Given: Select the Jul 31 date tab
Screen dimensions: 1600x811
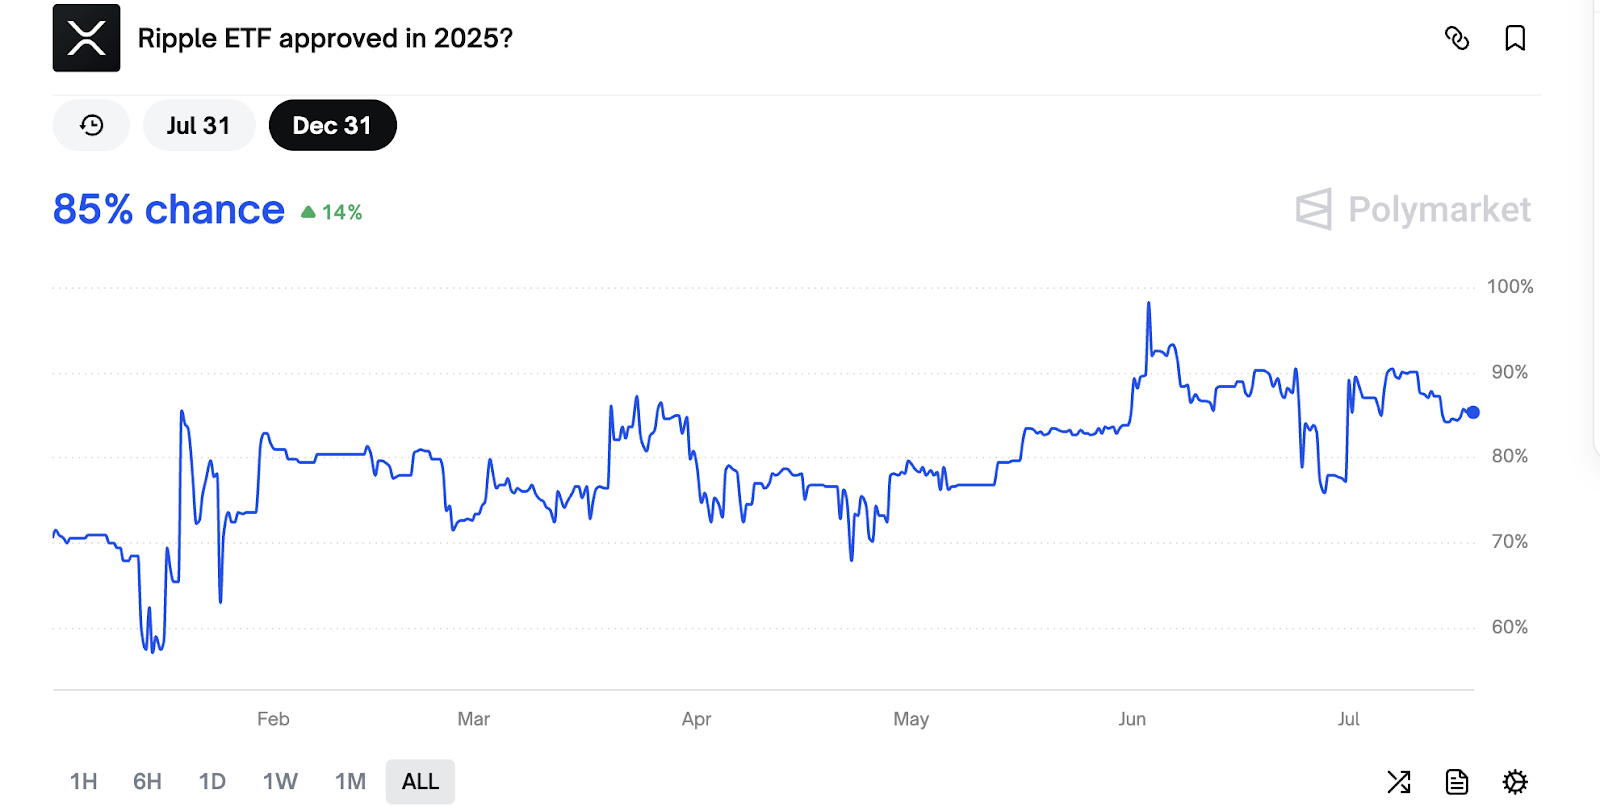Looking at the screenshot, I should tap(198, 125).
